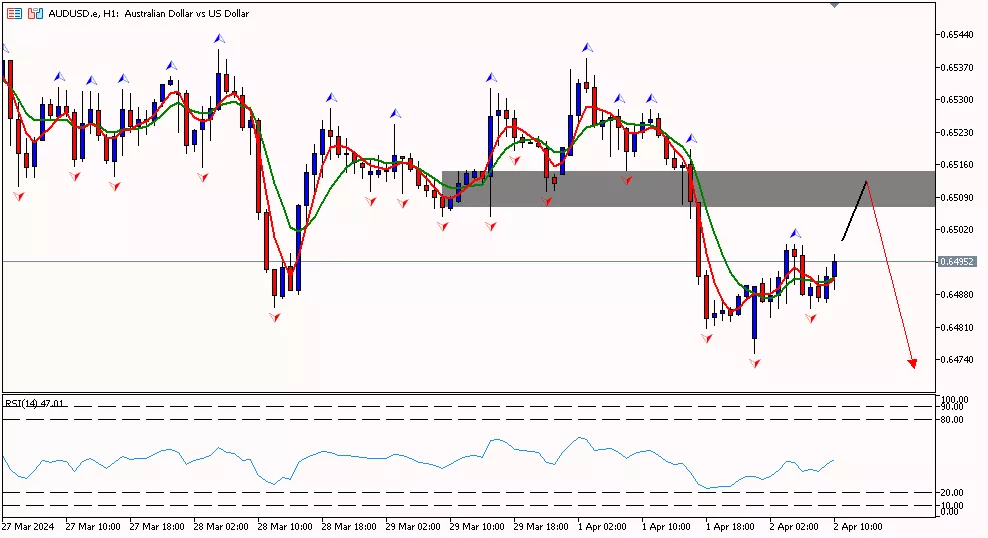The height and width of the screenshot is (538, 988).
Task: Click the 0.65020 price scale label
Action: point(956,230)
